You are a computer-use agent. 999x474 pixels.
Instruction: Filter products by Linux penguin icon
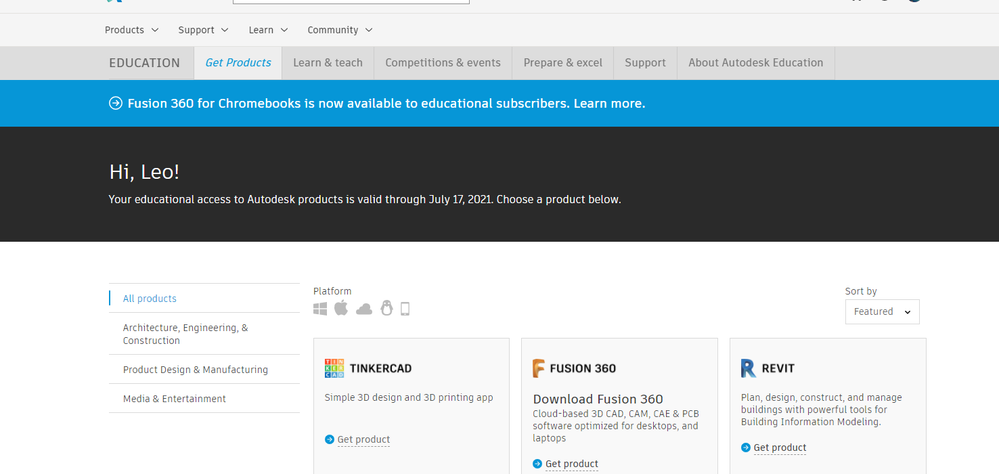point(387,308)
